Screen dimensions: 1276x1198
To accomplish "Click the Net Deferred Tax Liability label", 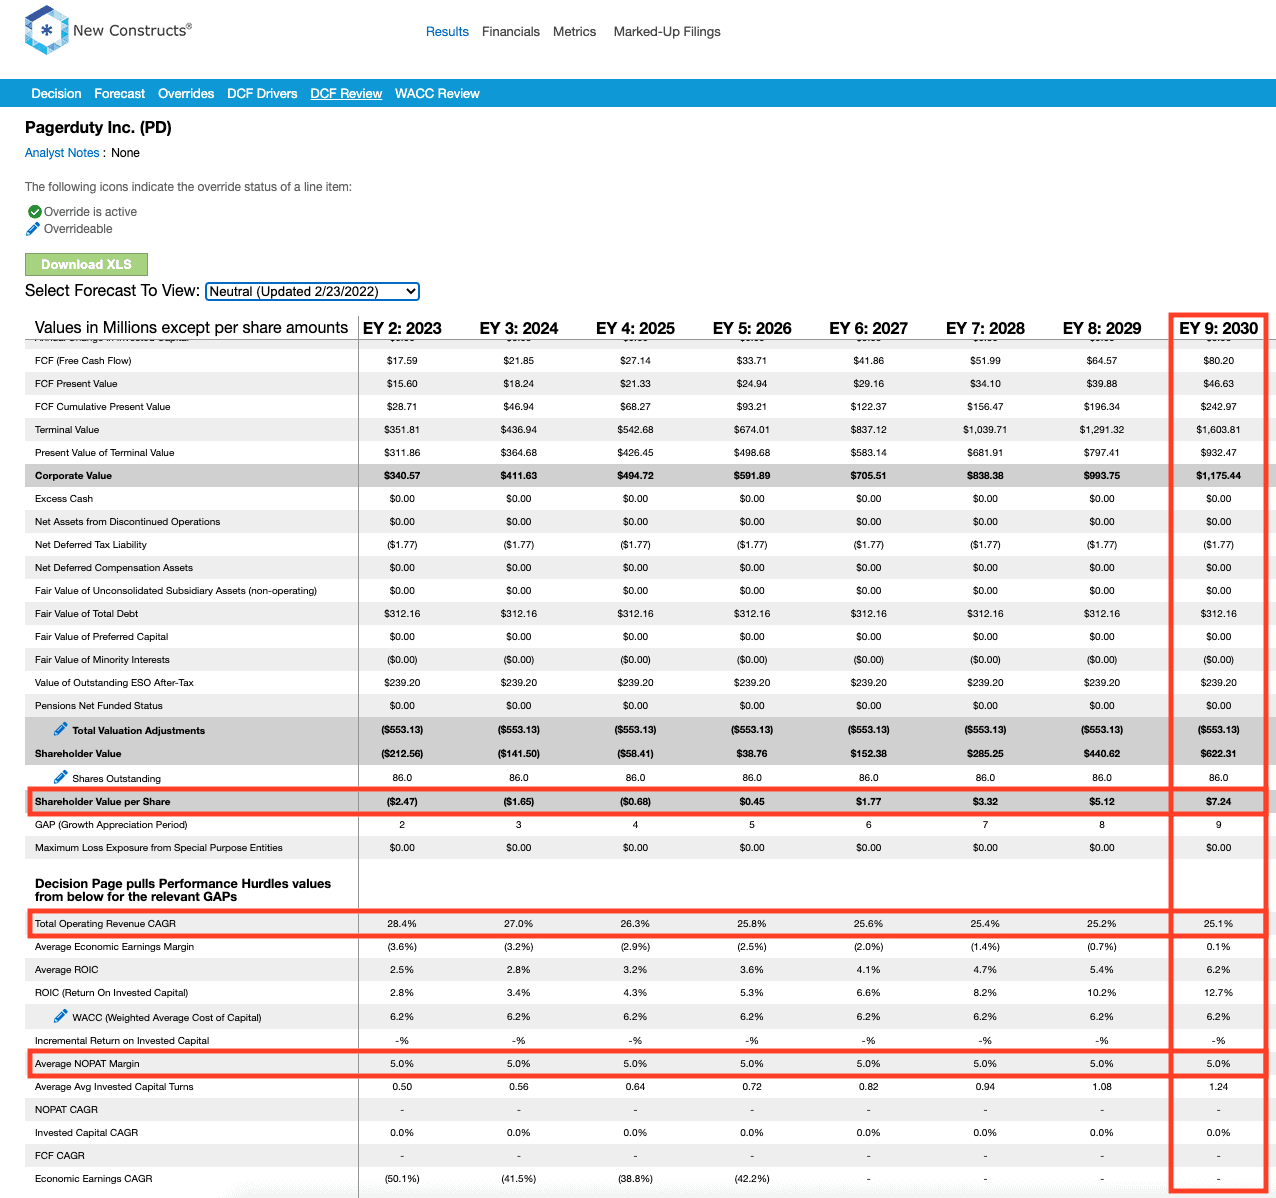I will [x=91, y=545].
